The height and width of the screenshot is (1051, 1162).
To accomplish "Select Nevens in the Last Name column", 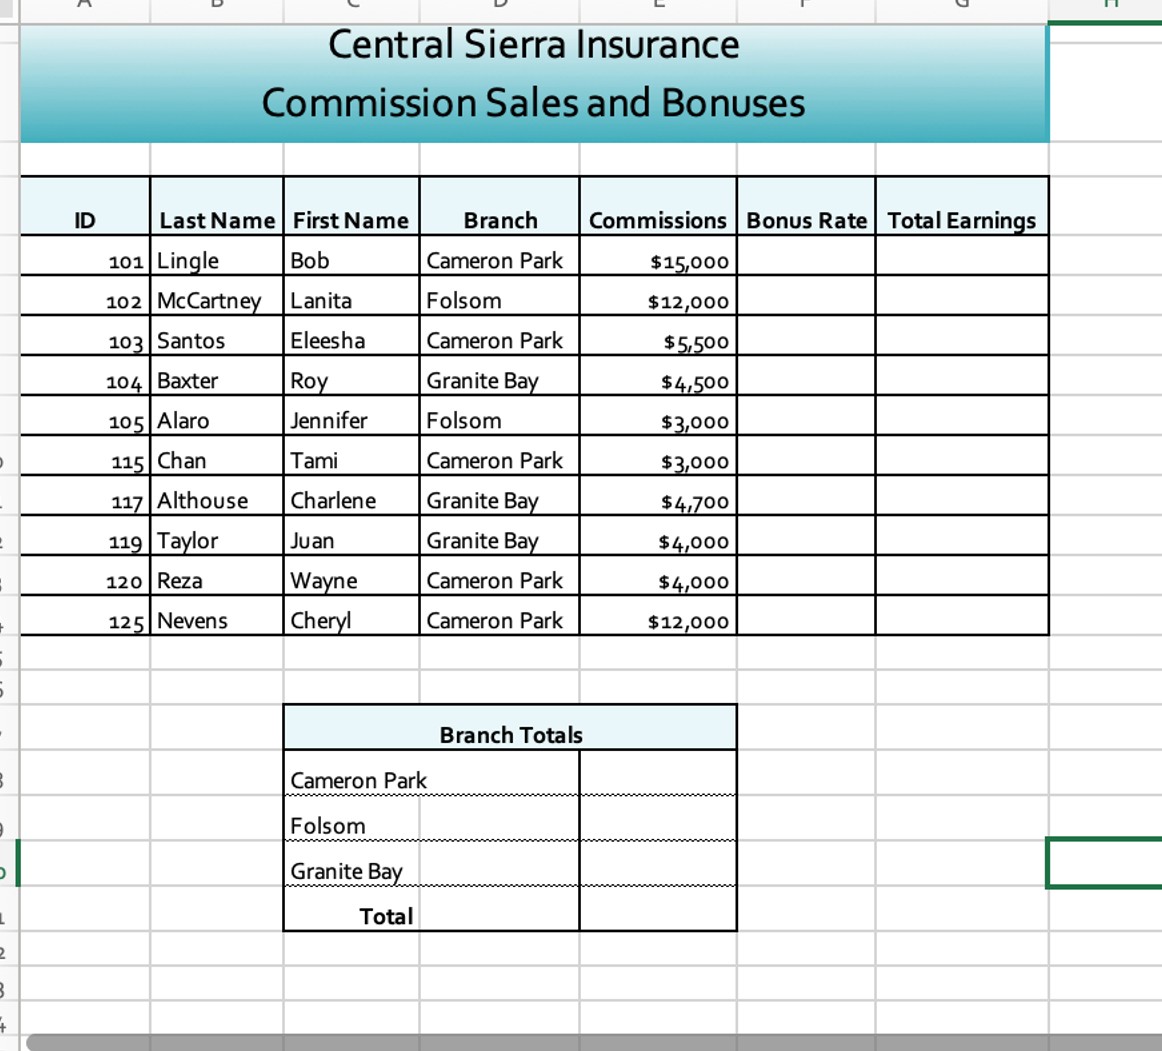I will coord(215,620).
